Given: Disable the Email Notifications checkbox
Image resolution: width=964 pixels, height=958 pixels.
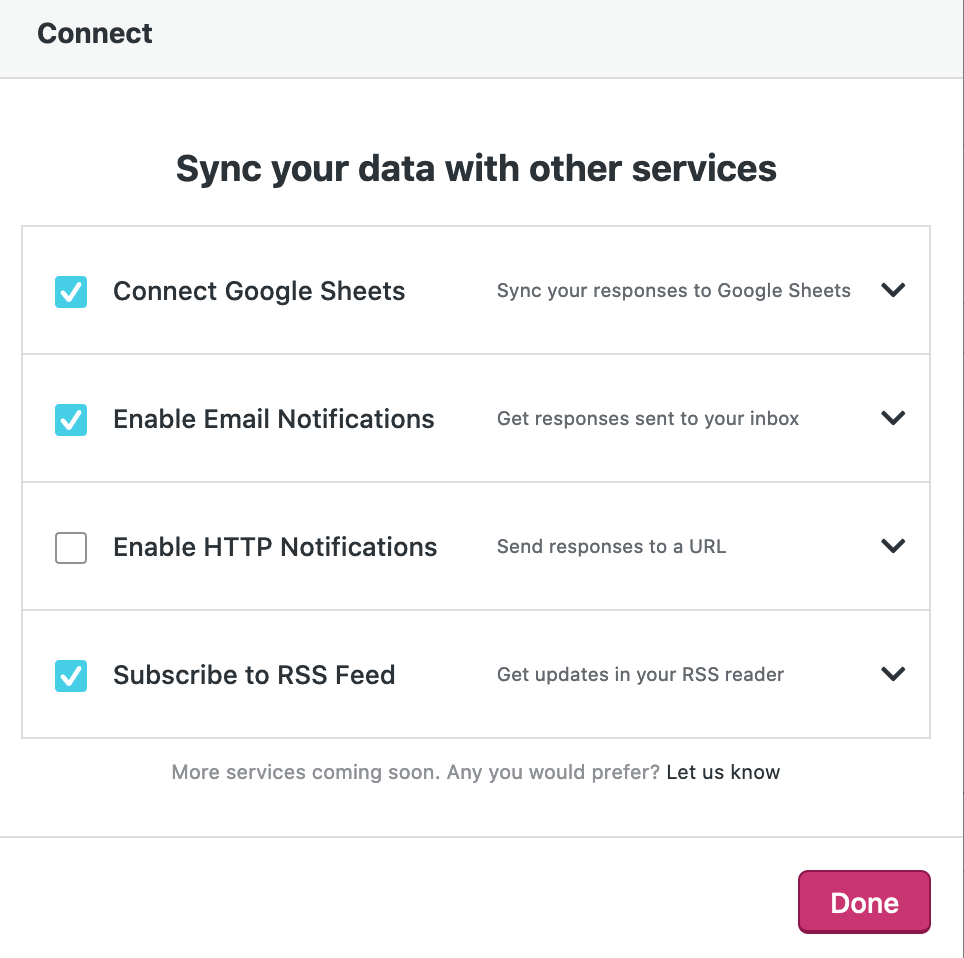Looking at the screenshot, I should [71, 419].
